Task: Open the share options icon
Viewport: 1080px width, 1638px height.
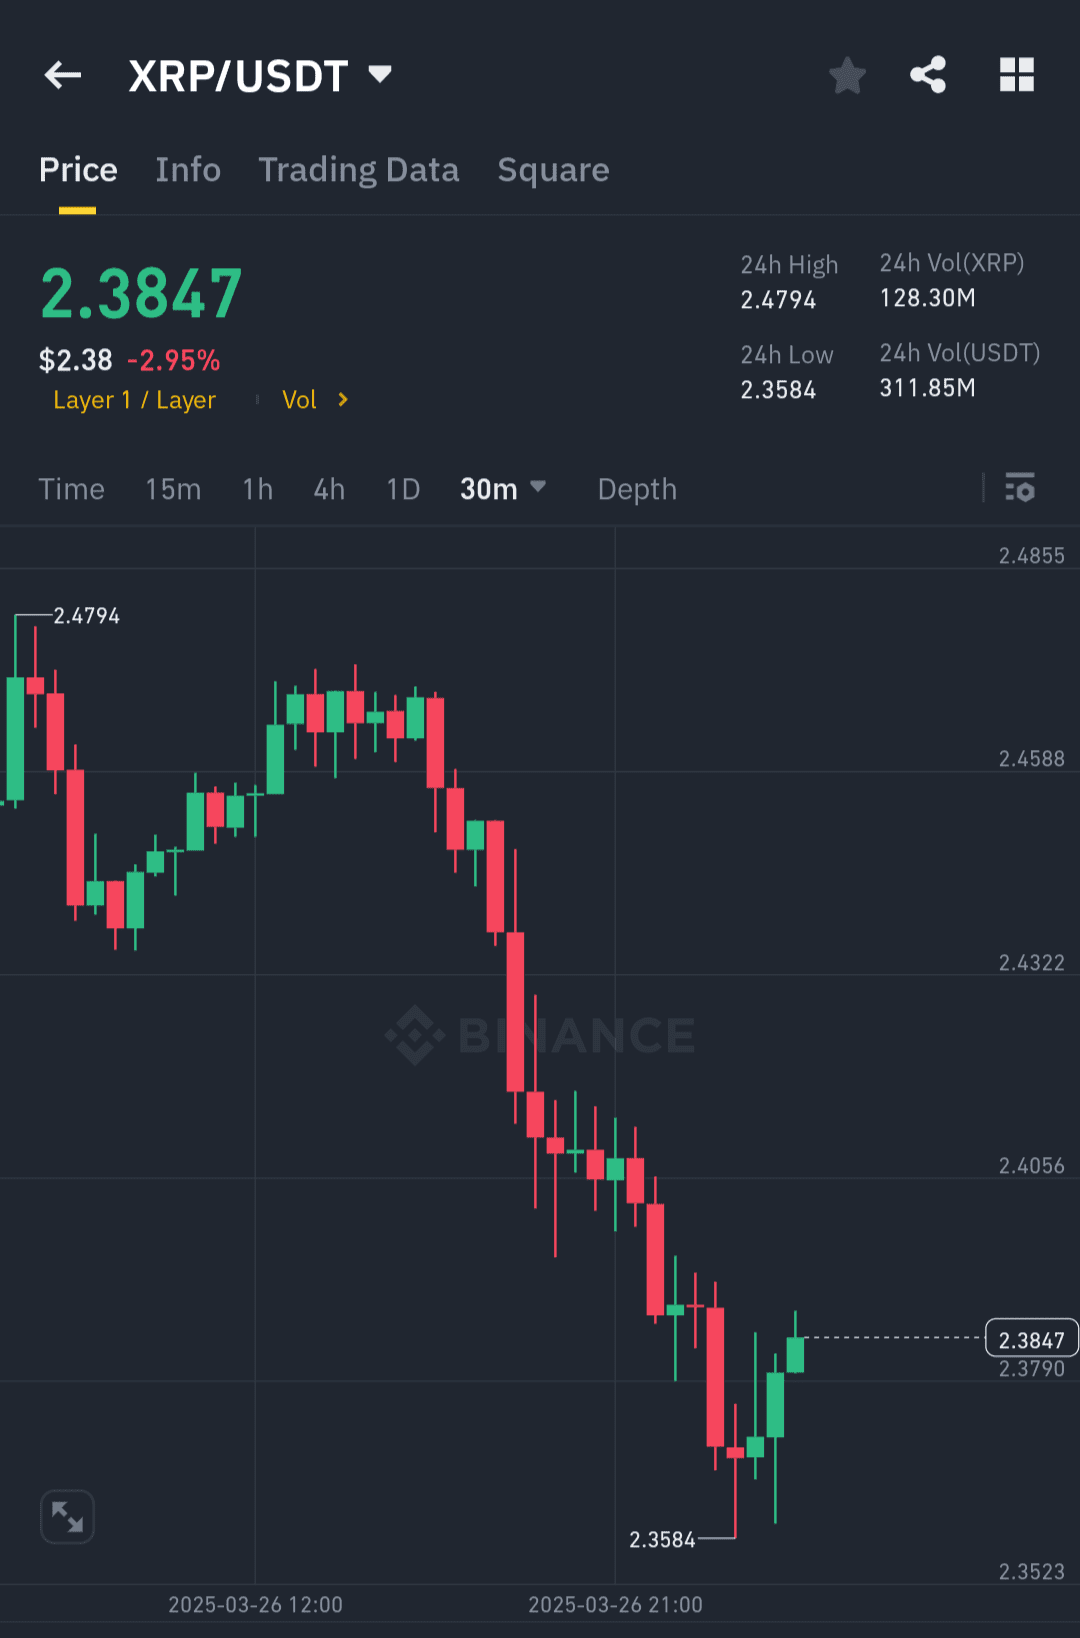Action: tap(928, 74)
